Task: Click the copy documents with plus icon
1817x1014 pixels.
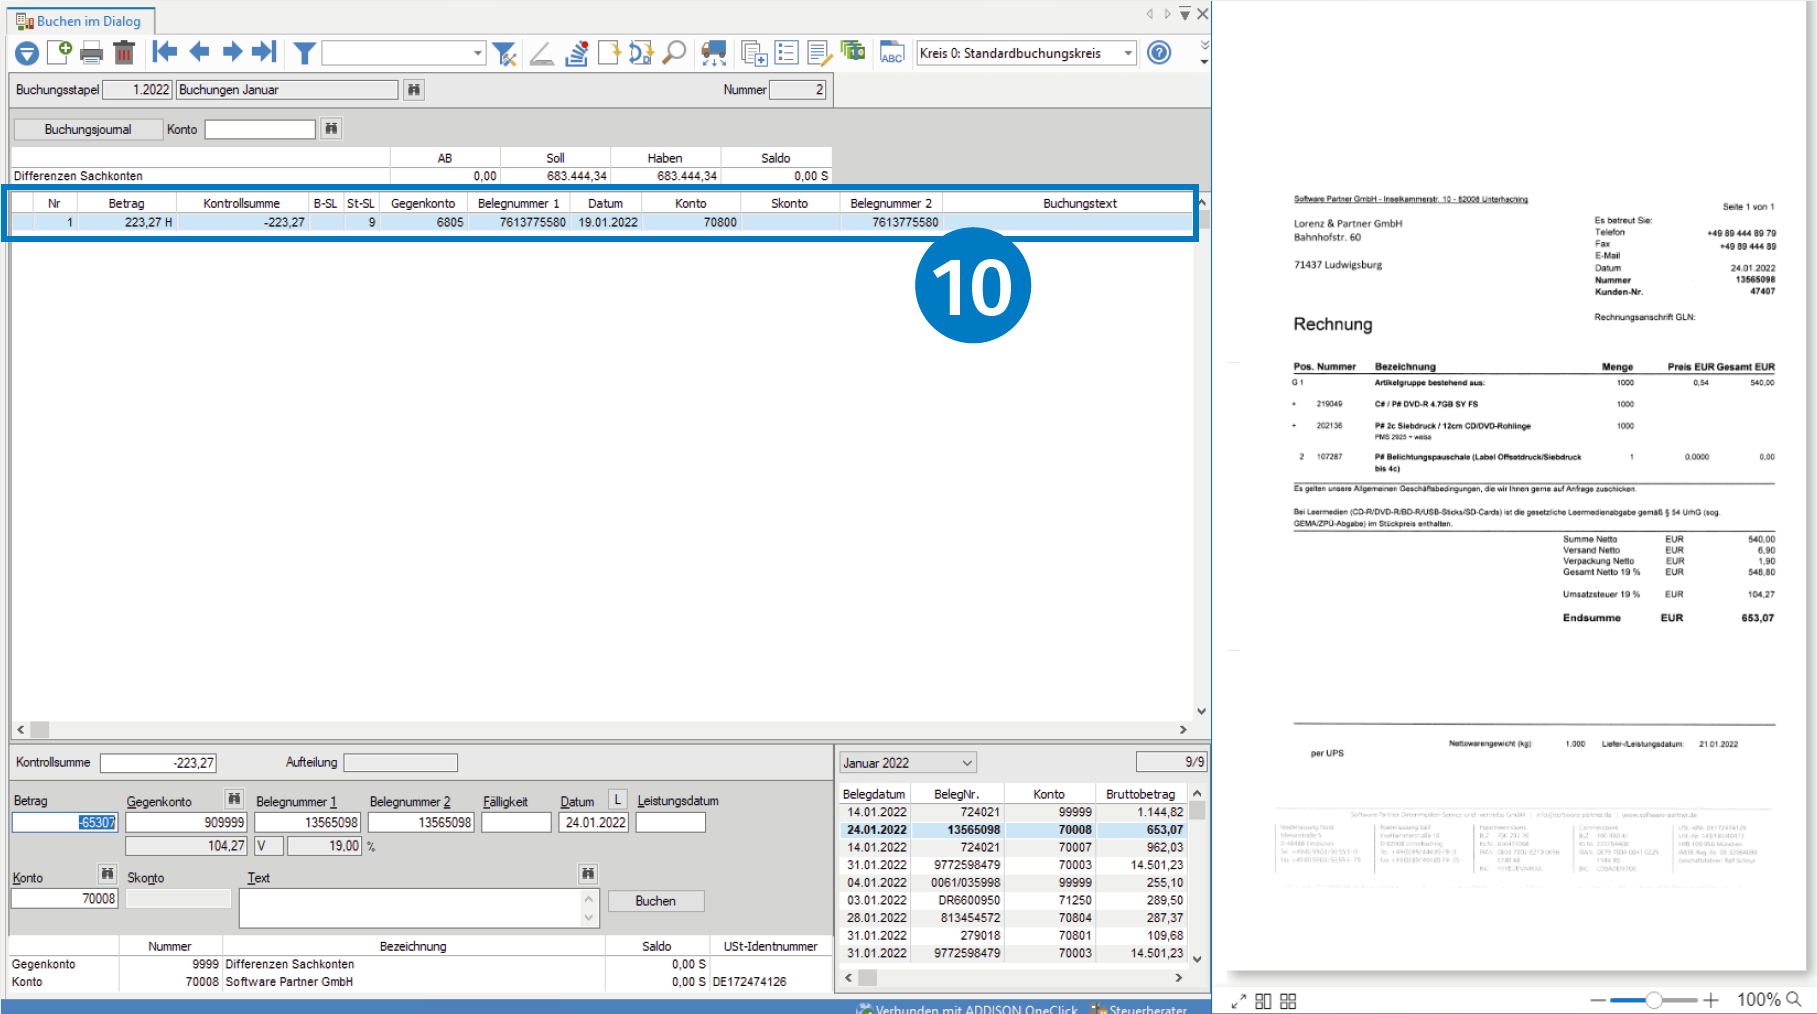Action: click(754, 53)
